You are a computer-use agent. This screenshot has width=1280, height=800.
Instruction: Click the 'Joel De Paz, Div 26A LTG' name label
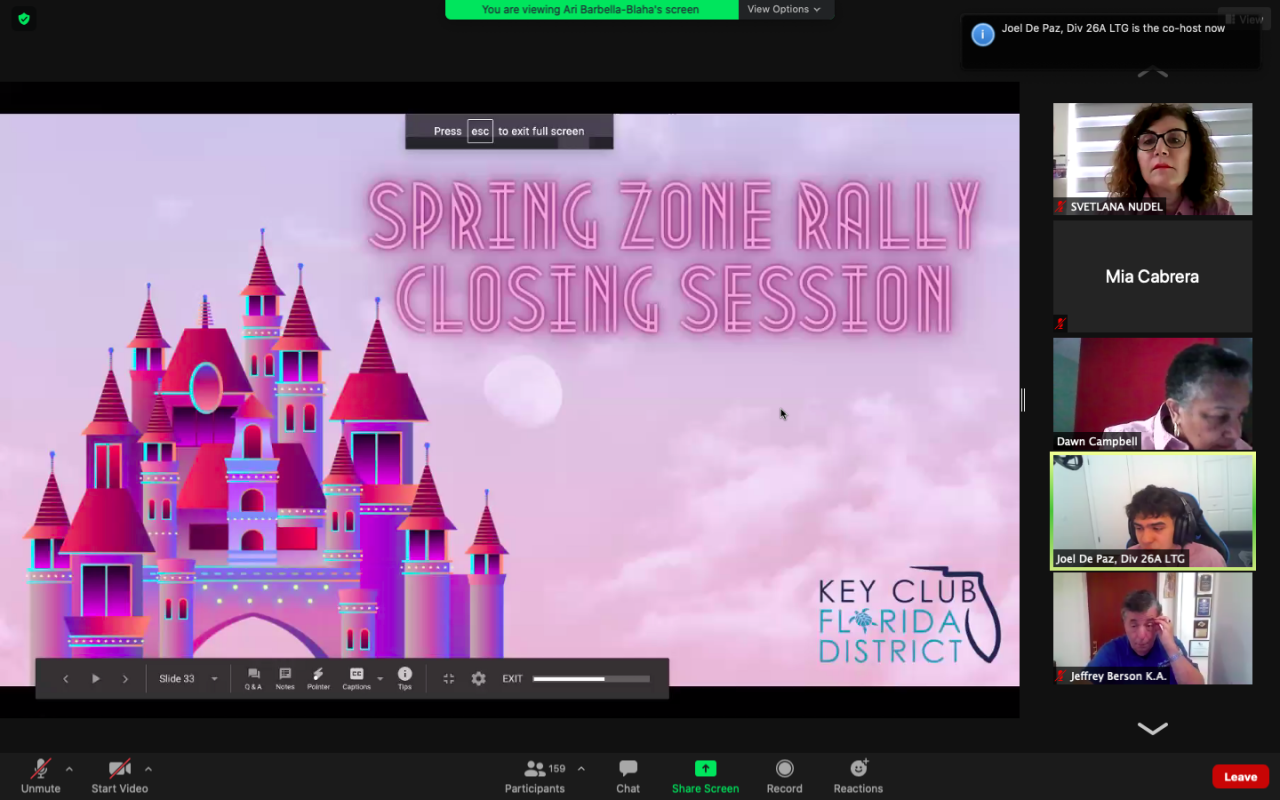click(x=1121, y=559)
